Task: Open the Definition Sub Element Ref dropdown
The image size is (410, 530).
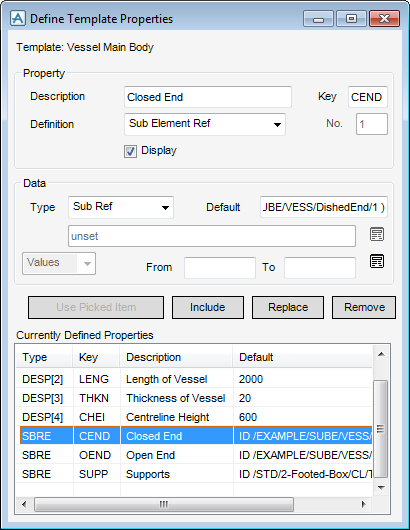Action: [x=205, y=124]
